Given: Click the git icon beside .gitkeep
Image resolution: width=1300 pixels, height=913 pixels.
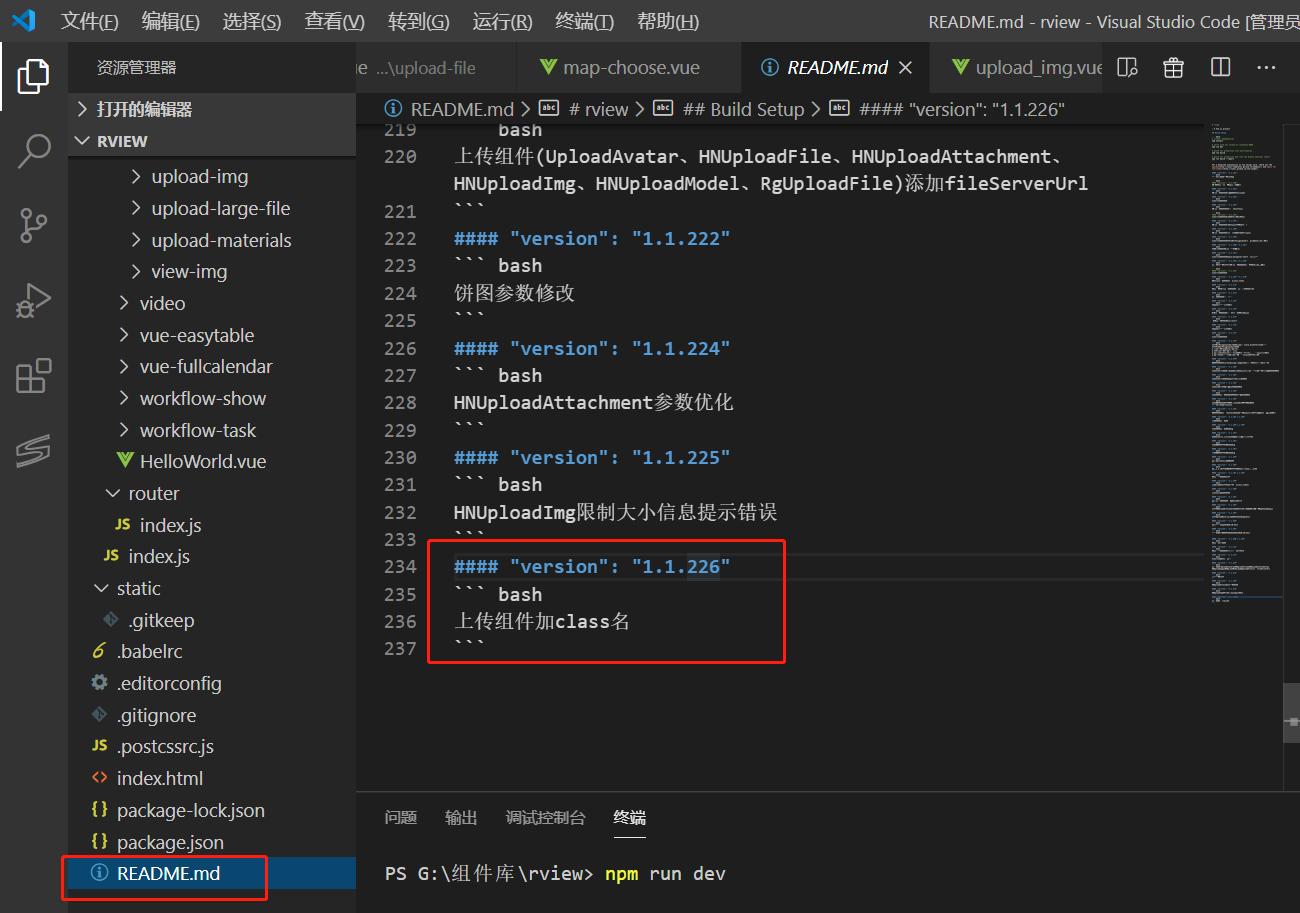Looking at the screenshot, I should coord(110,620).
